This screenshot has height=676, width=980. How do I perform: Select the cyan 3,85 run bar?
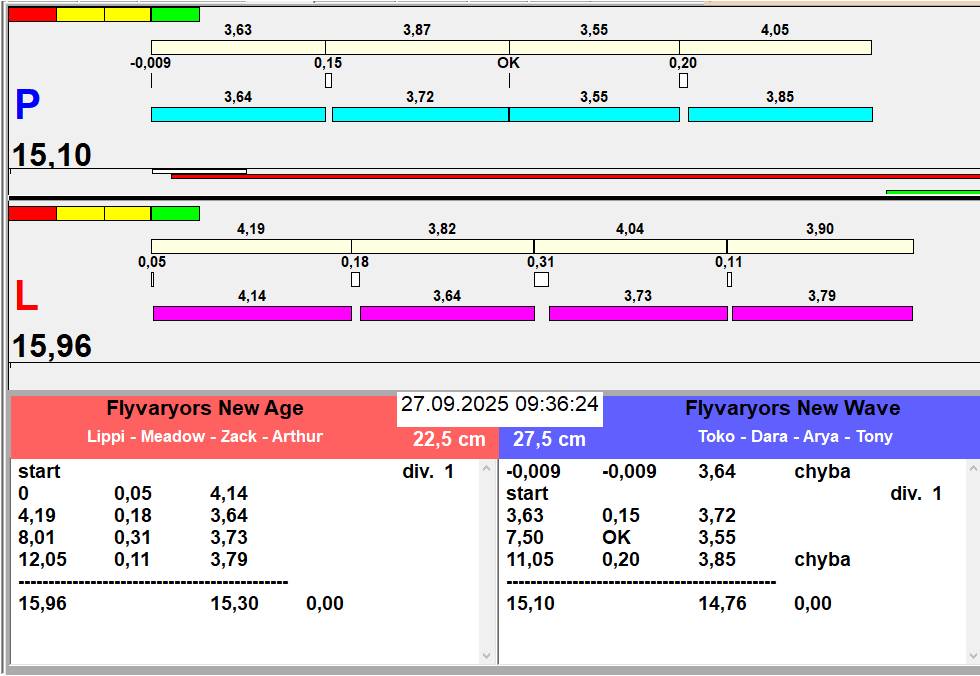coord(780,115)
